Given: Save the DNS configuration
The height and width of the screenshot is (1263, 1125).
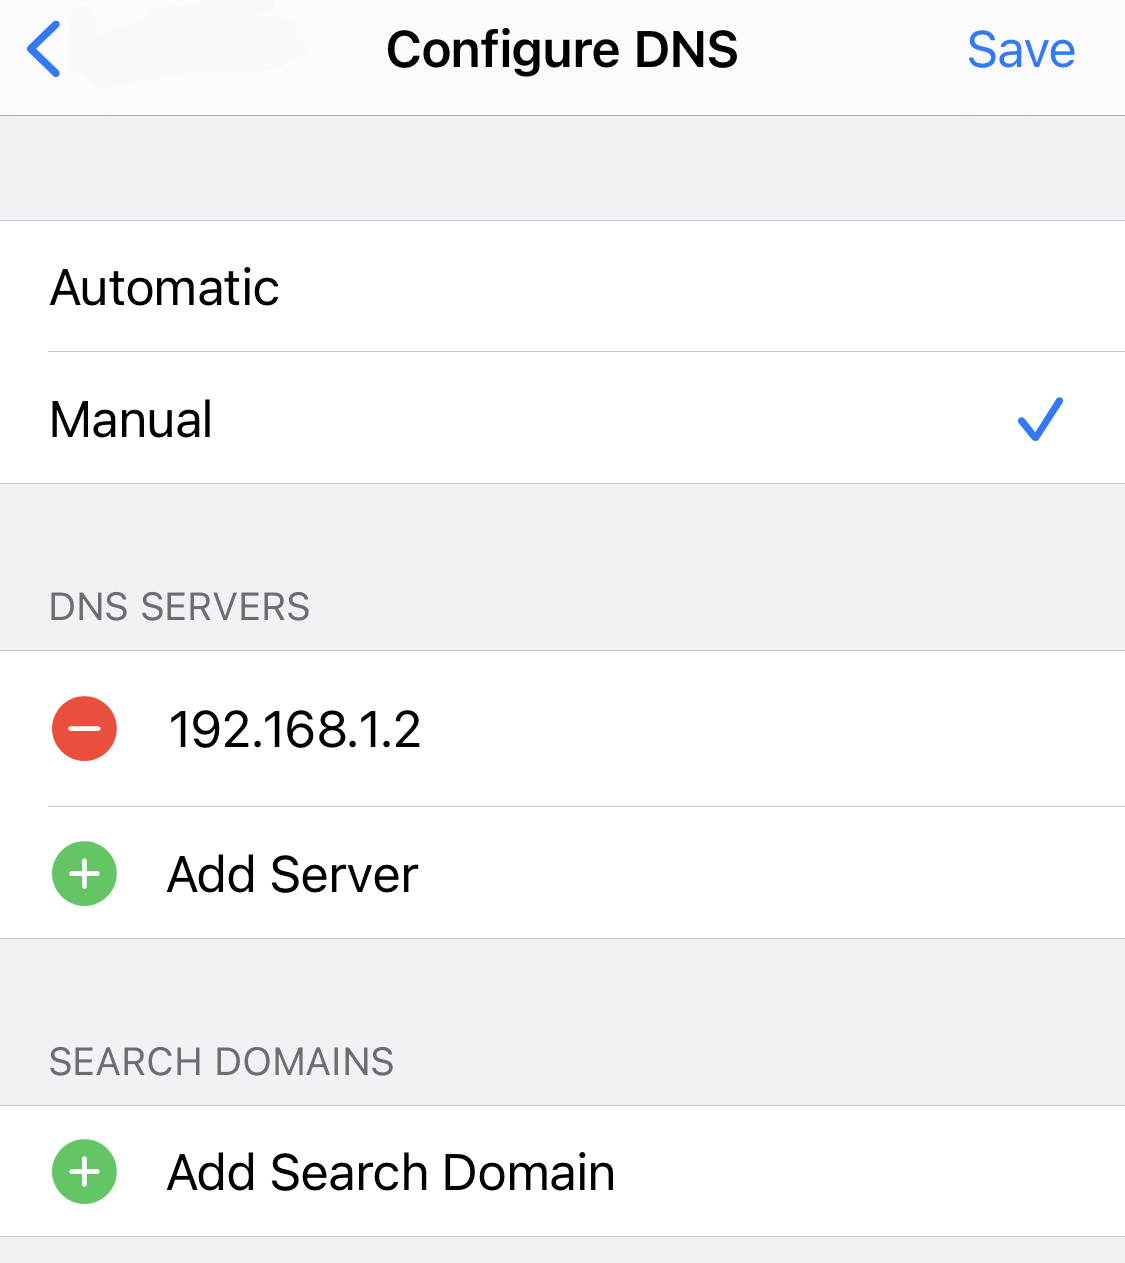Looking at the screenshot, I should 1020,50.
